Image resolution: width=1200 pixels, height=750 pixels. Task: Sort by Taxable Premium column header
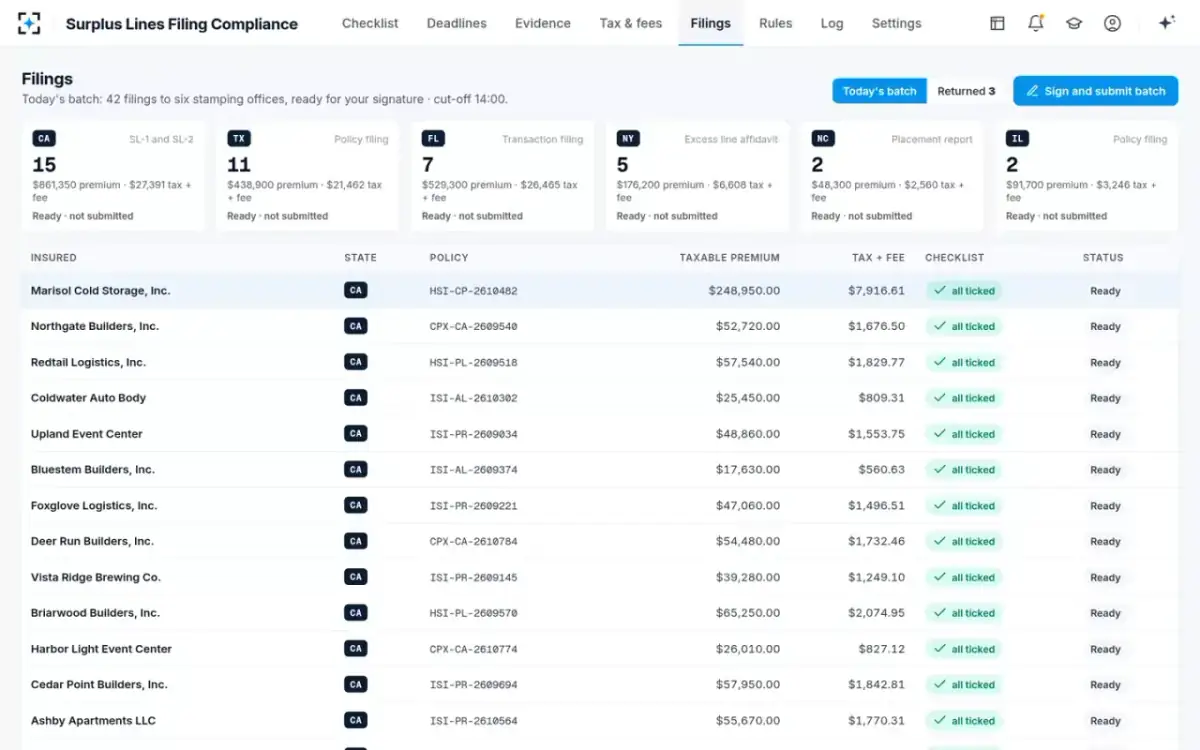pos(729,257)
